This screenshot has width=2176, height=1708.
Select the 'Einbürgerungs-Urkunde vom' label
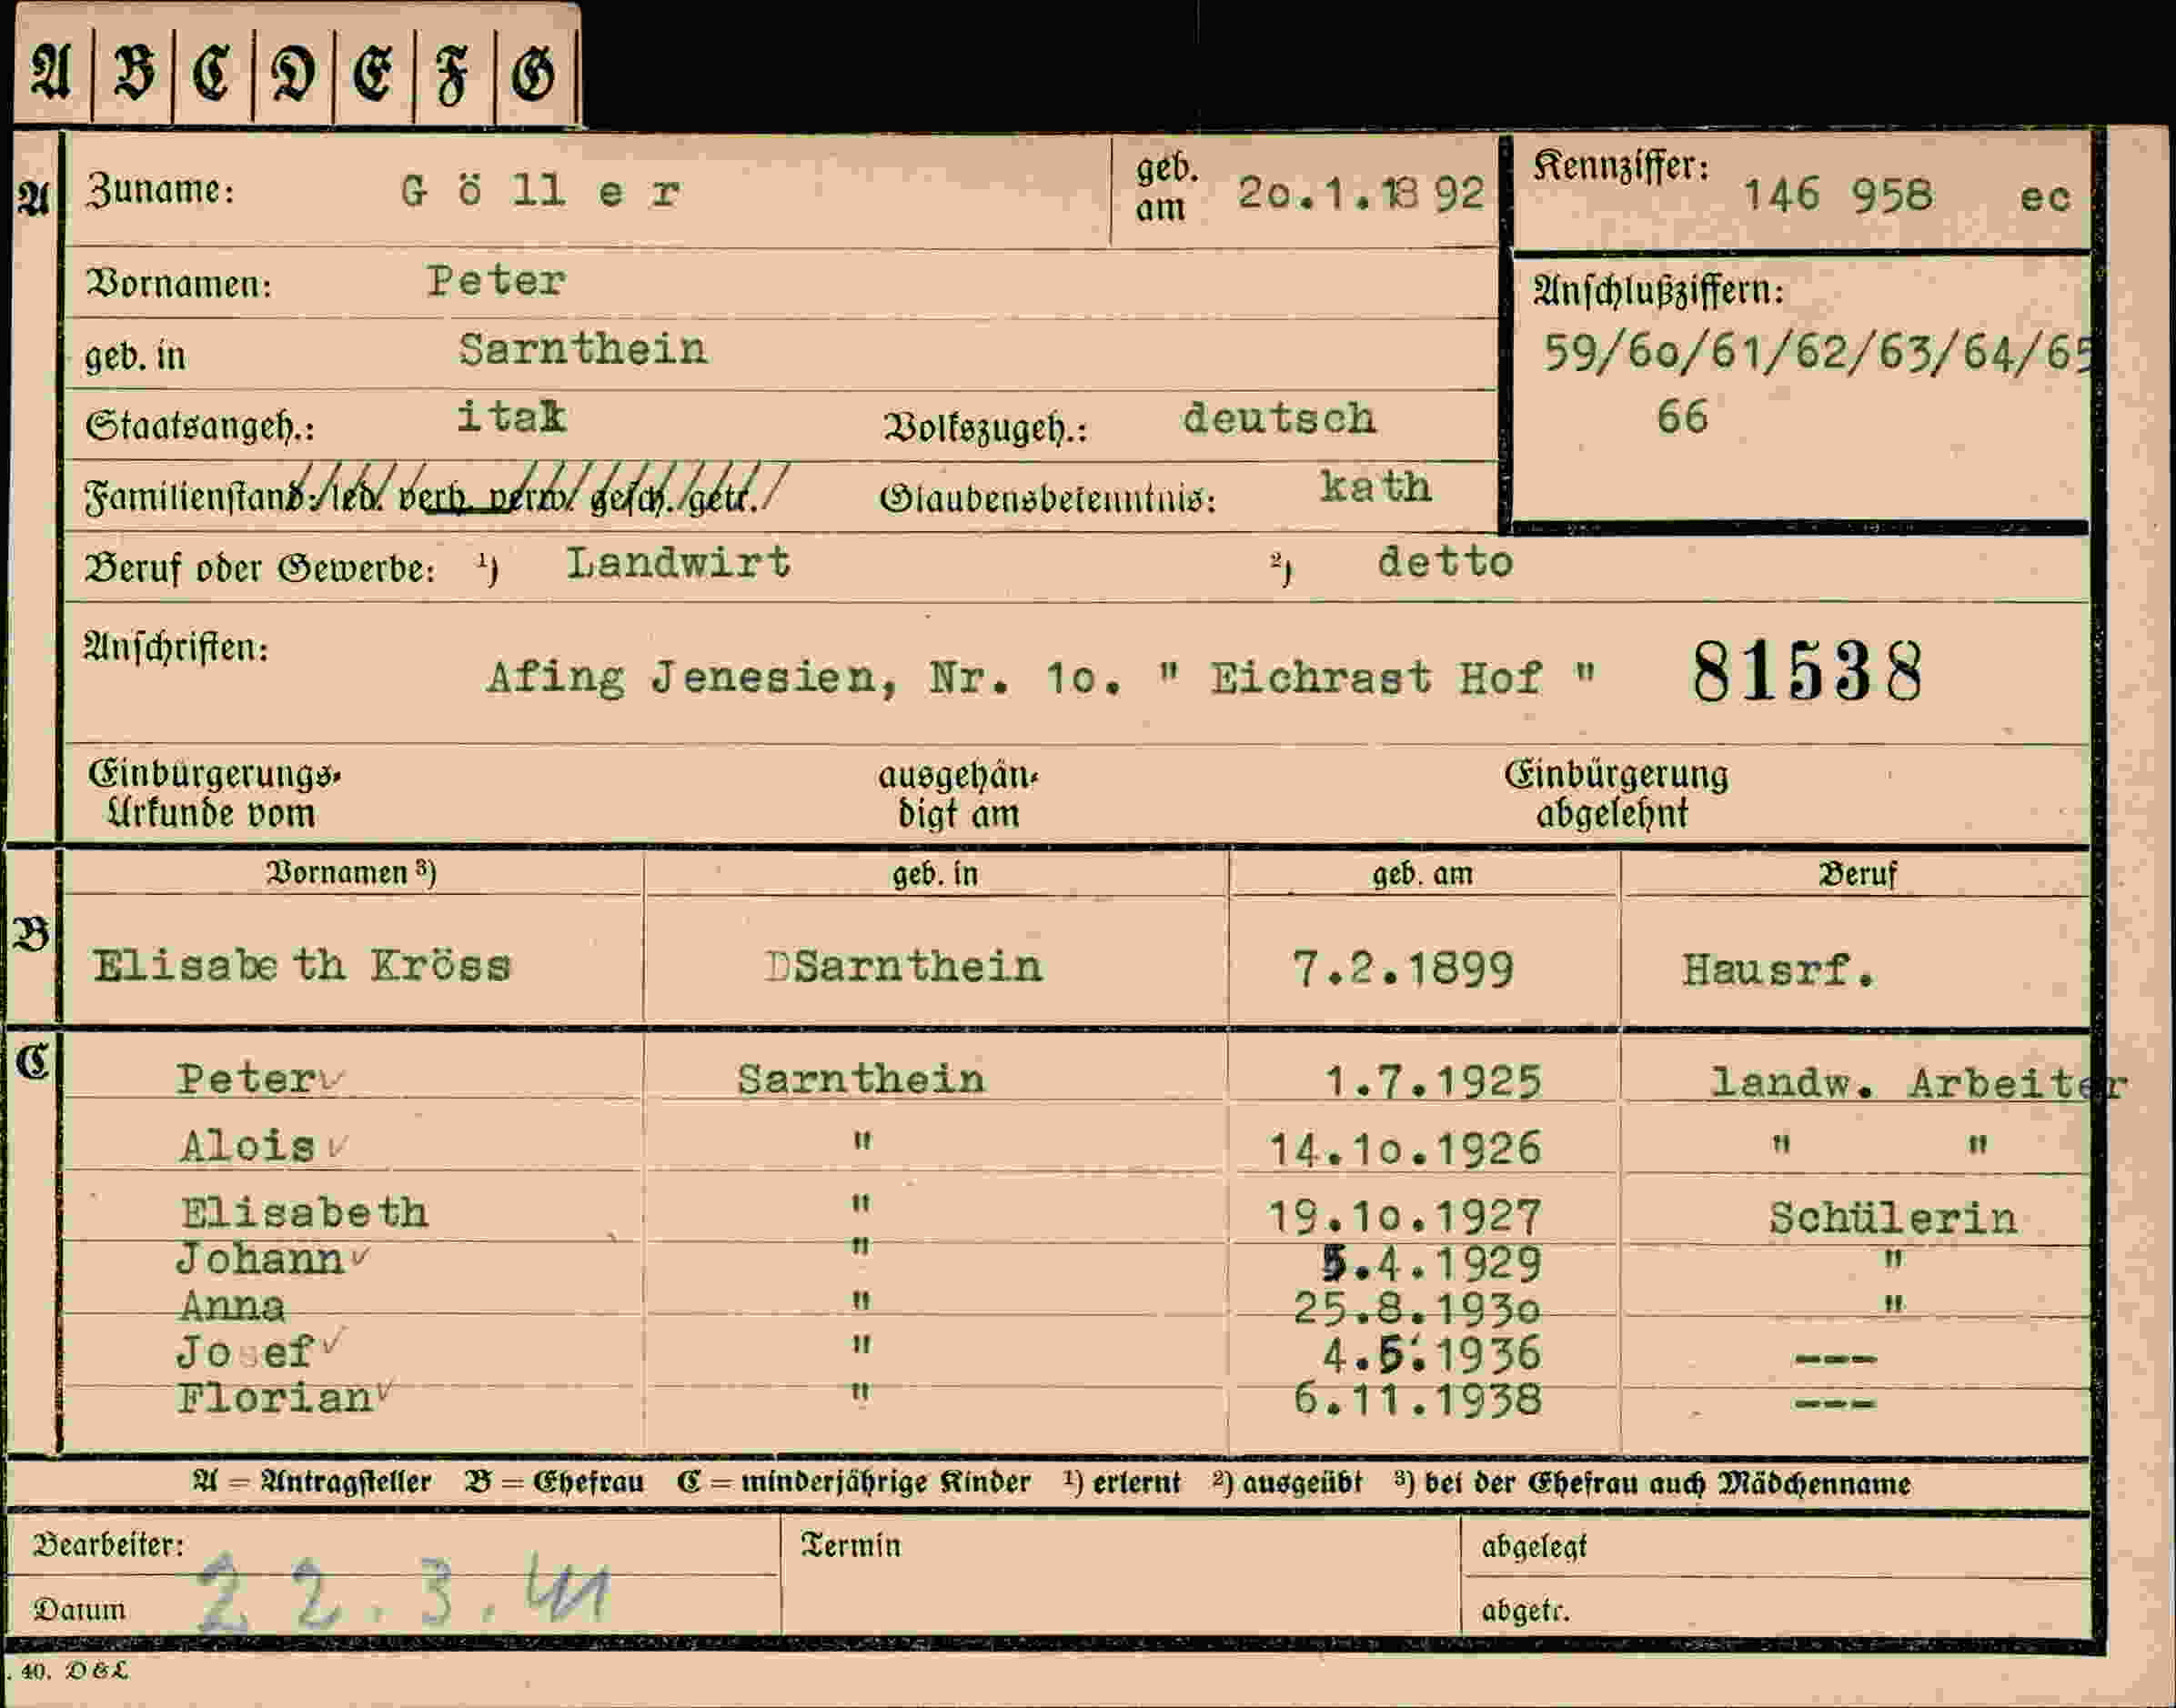[214, 793]
